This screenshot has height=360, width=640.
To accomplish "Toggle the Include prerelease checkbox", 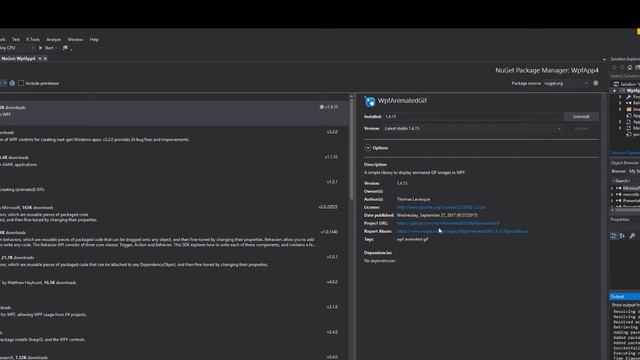I will click(x=21, y=83).
